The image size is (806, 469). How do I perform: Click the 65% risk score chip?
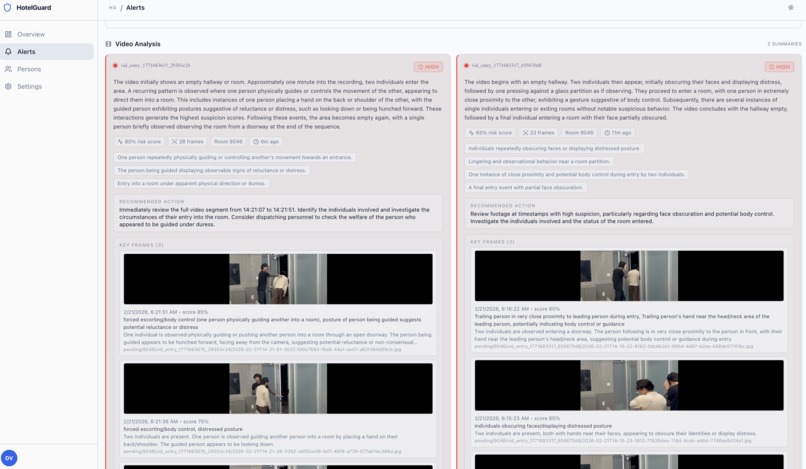pos(490,133)
